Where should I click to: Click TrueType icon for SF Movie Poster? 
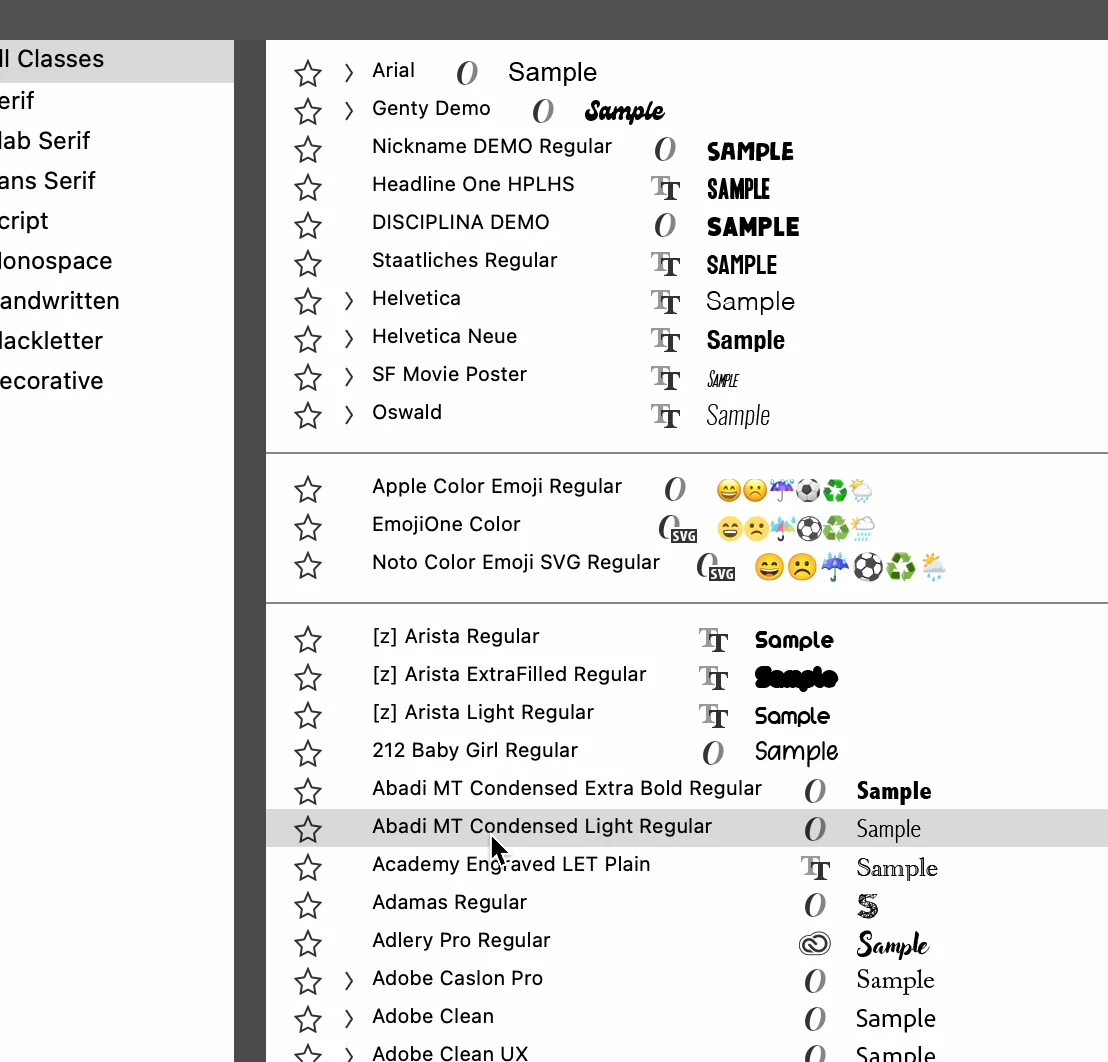666,378
